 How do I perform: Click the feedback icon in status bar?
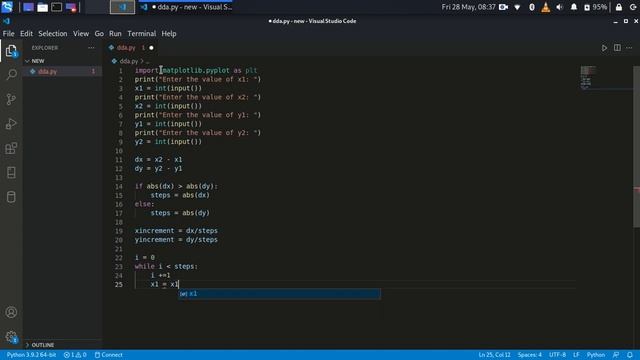pyautogui.click(x=616, y=355)
